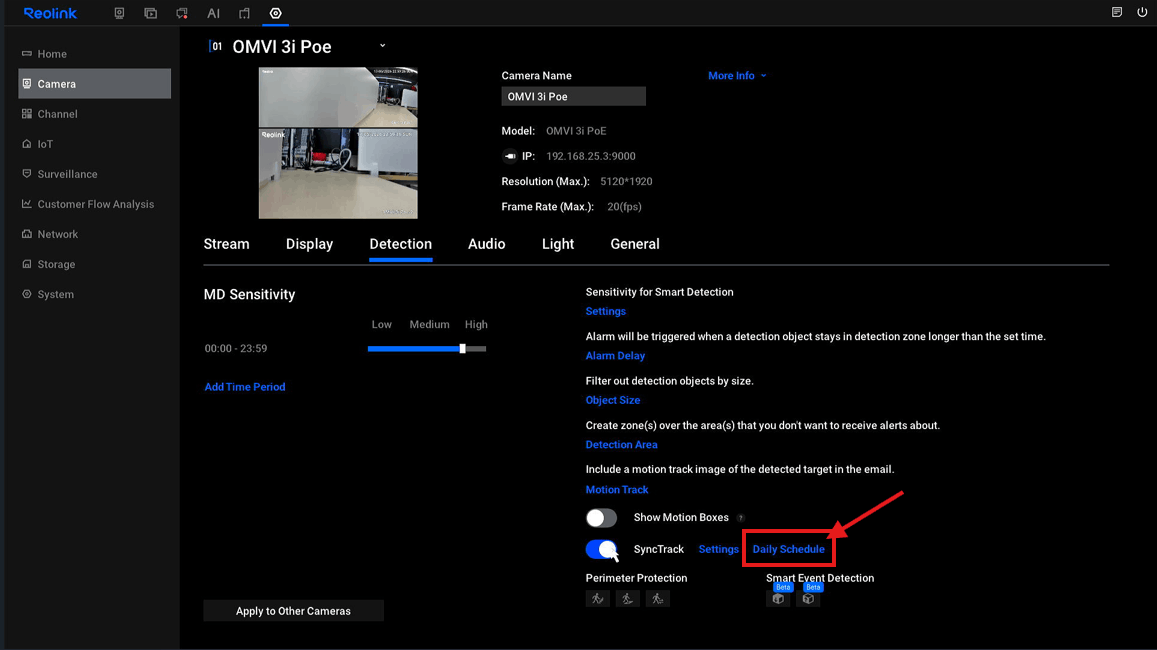Open IoT in sidebar
1157x650 pixels.
click(x=94, y=144)
